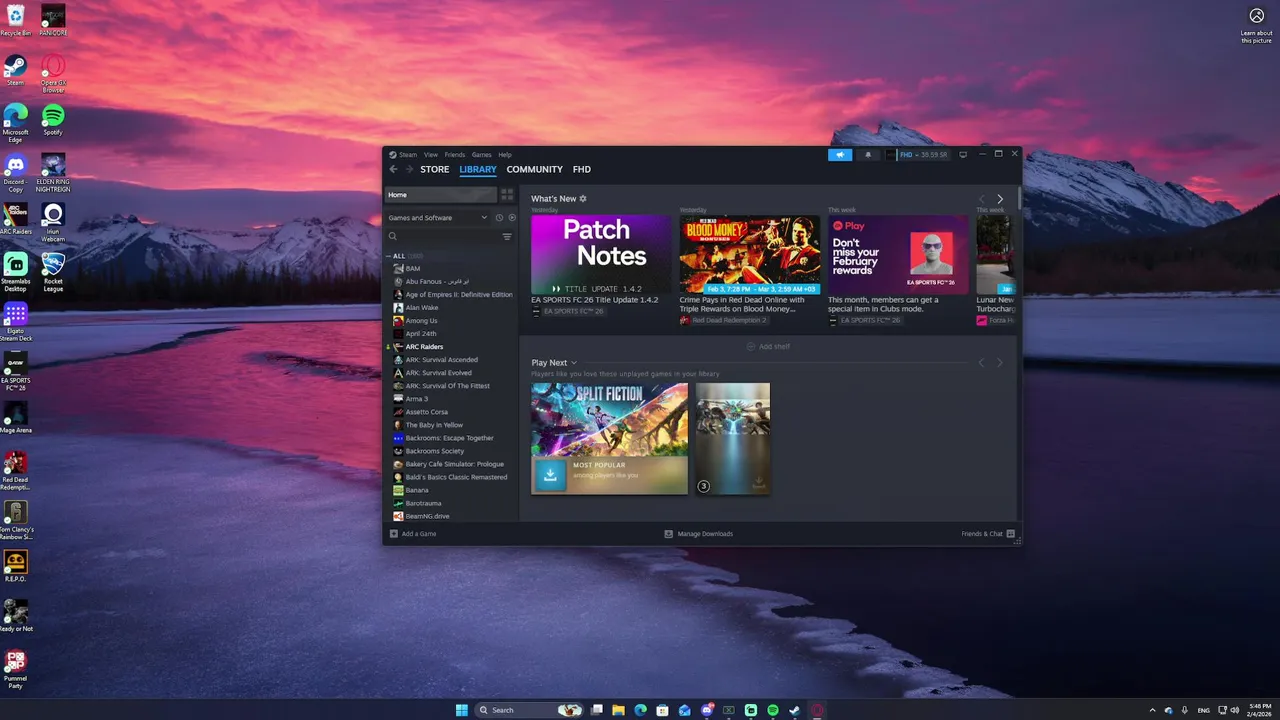The width and height of the screenshot is (1280, 720).
Task: Open Learn about this picture
Action: click(x=1257, y=24)
